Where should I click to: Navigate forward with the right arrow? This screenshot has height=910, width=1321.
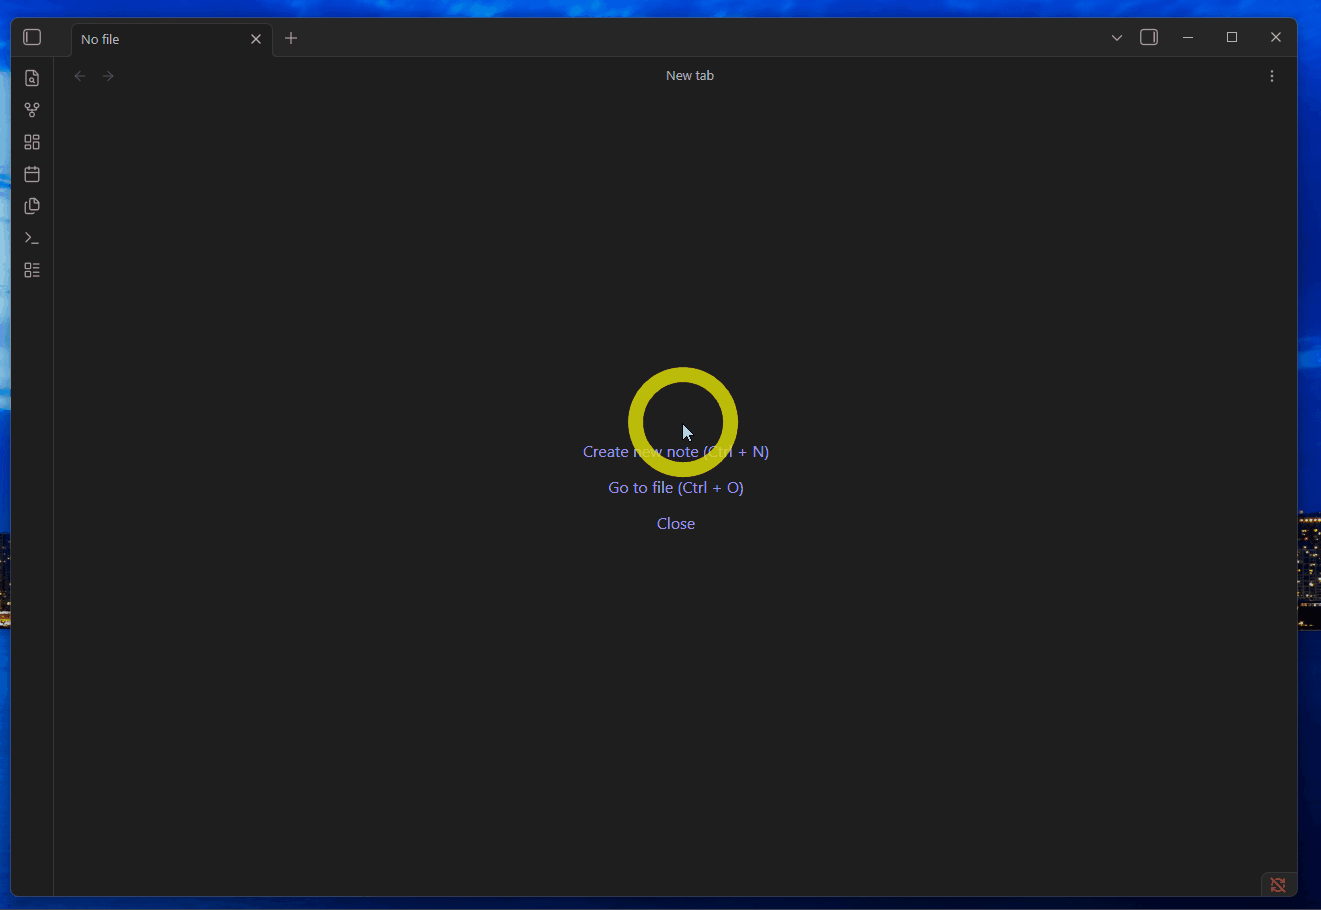108,76
